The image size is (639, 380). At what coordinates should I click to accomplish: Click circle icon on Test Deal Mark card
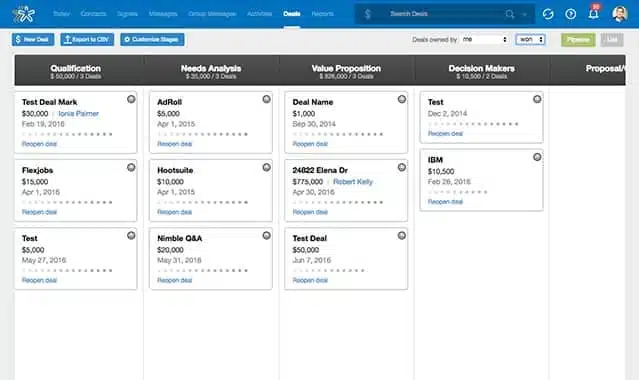131,99
